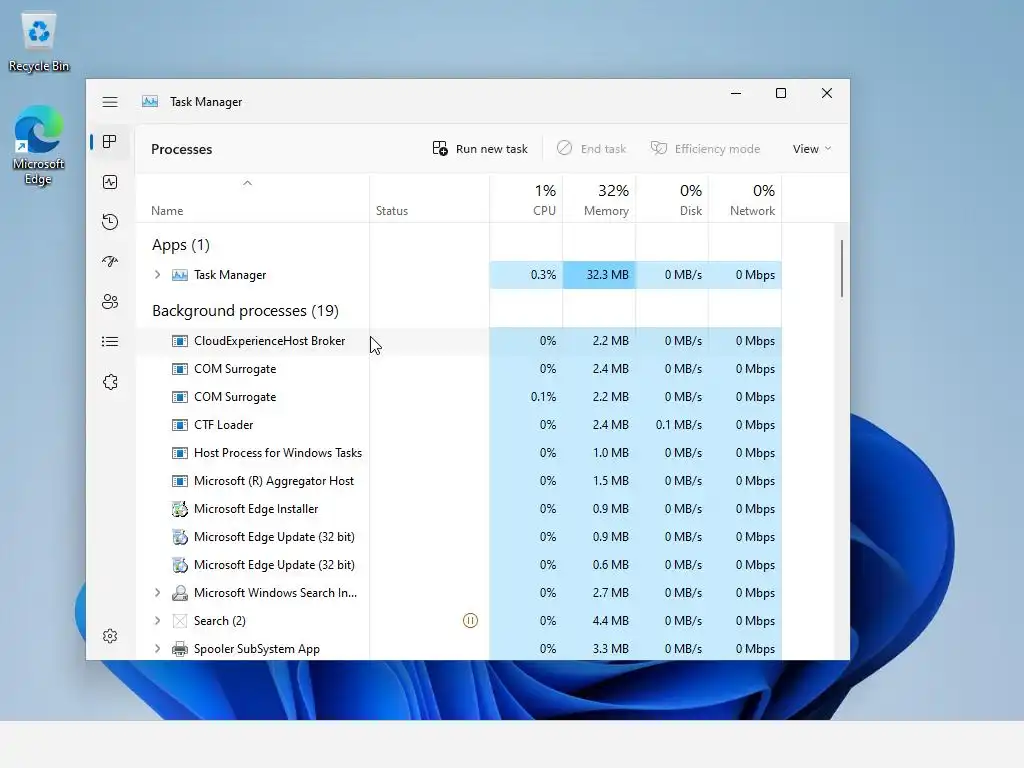Viewport: 1024px width, 768px height.
Task: Click the Microsoft (R) Aggregator Host icon
Action: click(x=180, y=481)
